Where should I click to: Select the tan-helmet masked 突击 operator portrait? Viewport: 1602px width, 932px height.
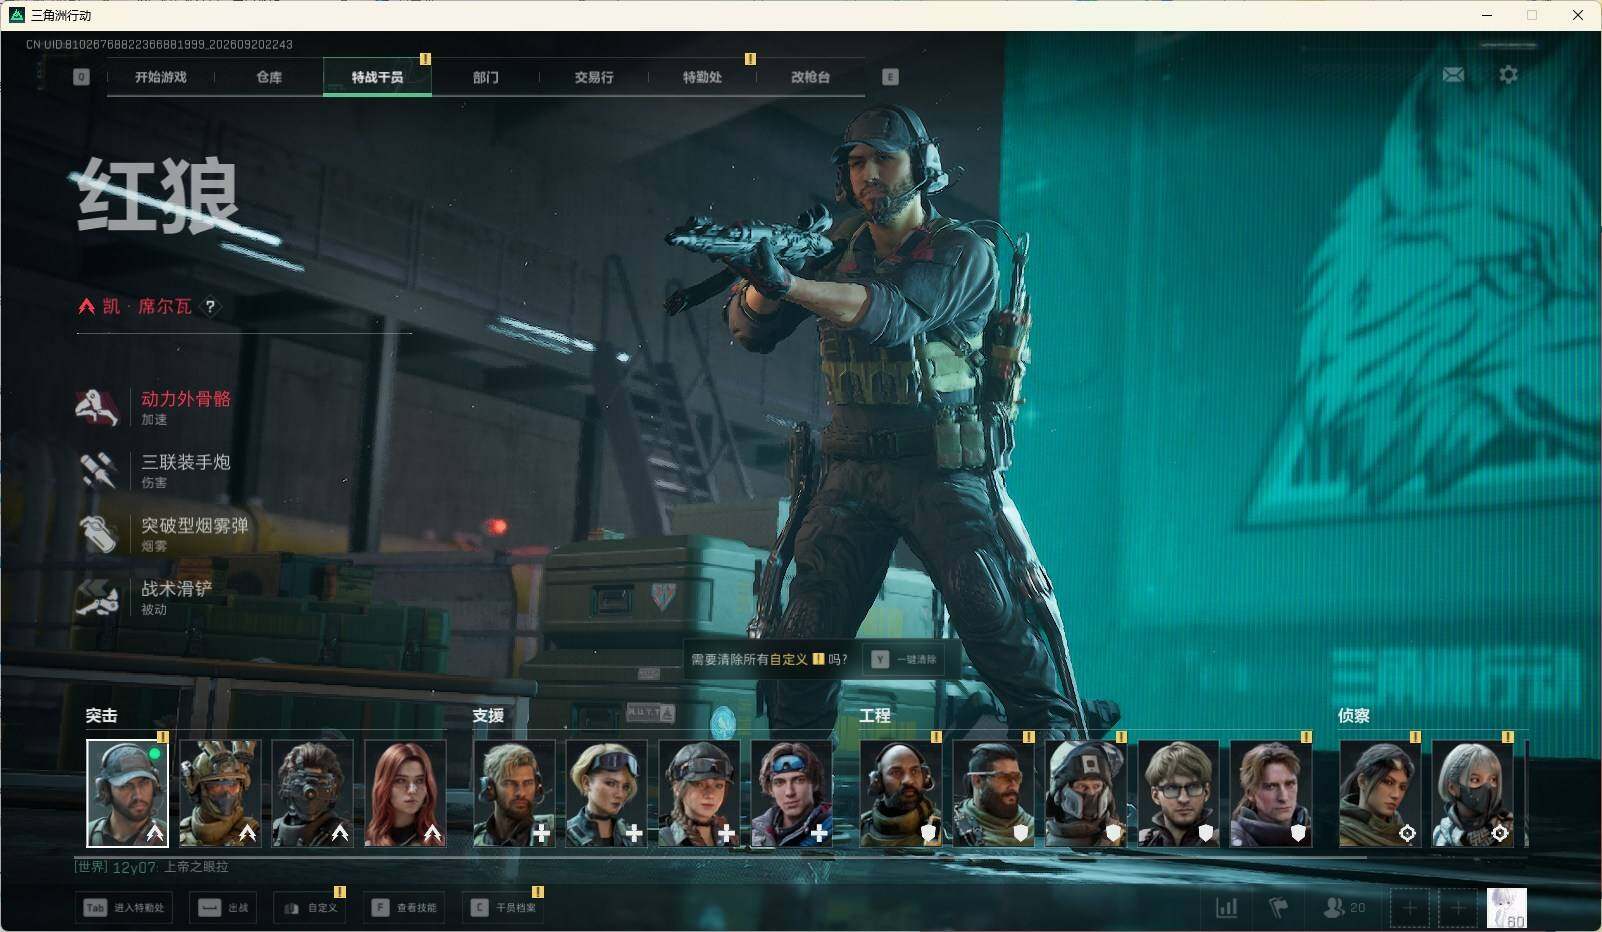(220, 793)
